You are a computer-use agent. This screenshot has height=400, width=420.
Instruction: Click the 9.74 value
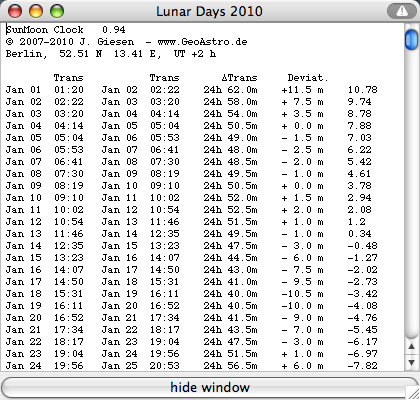coord(359,102)
